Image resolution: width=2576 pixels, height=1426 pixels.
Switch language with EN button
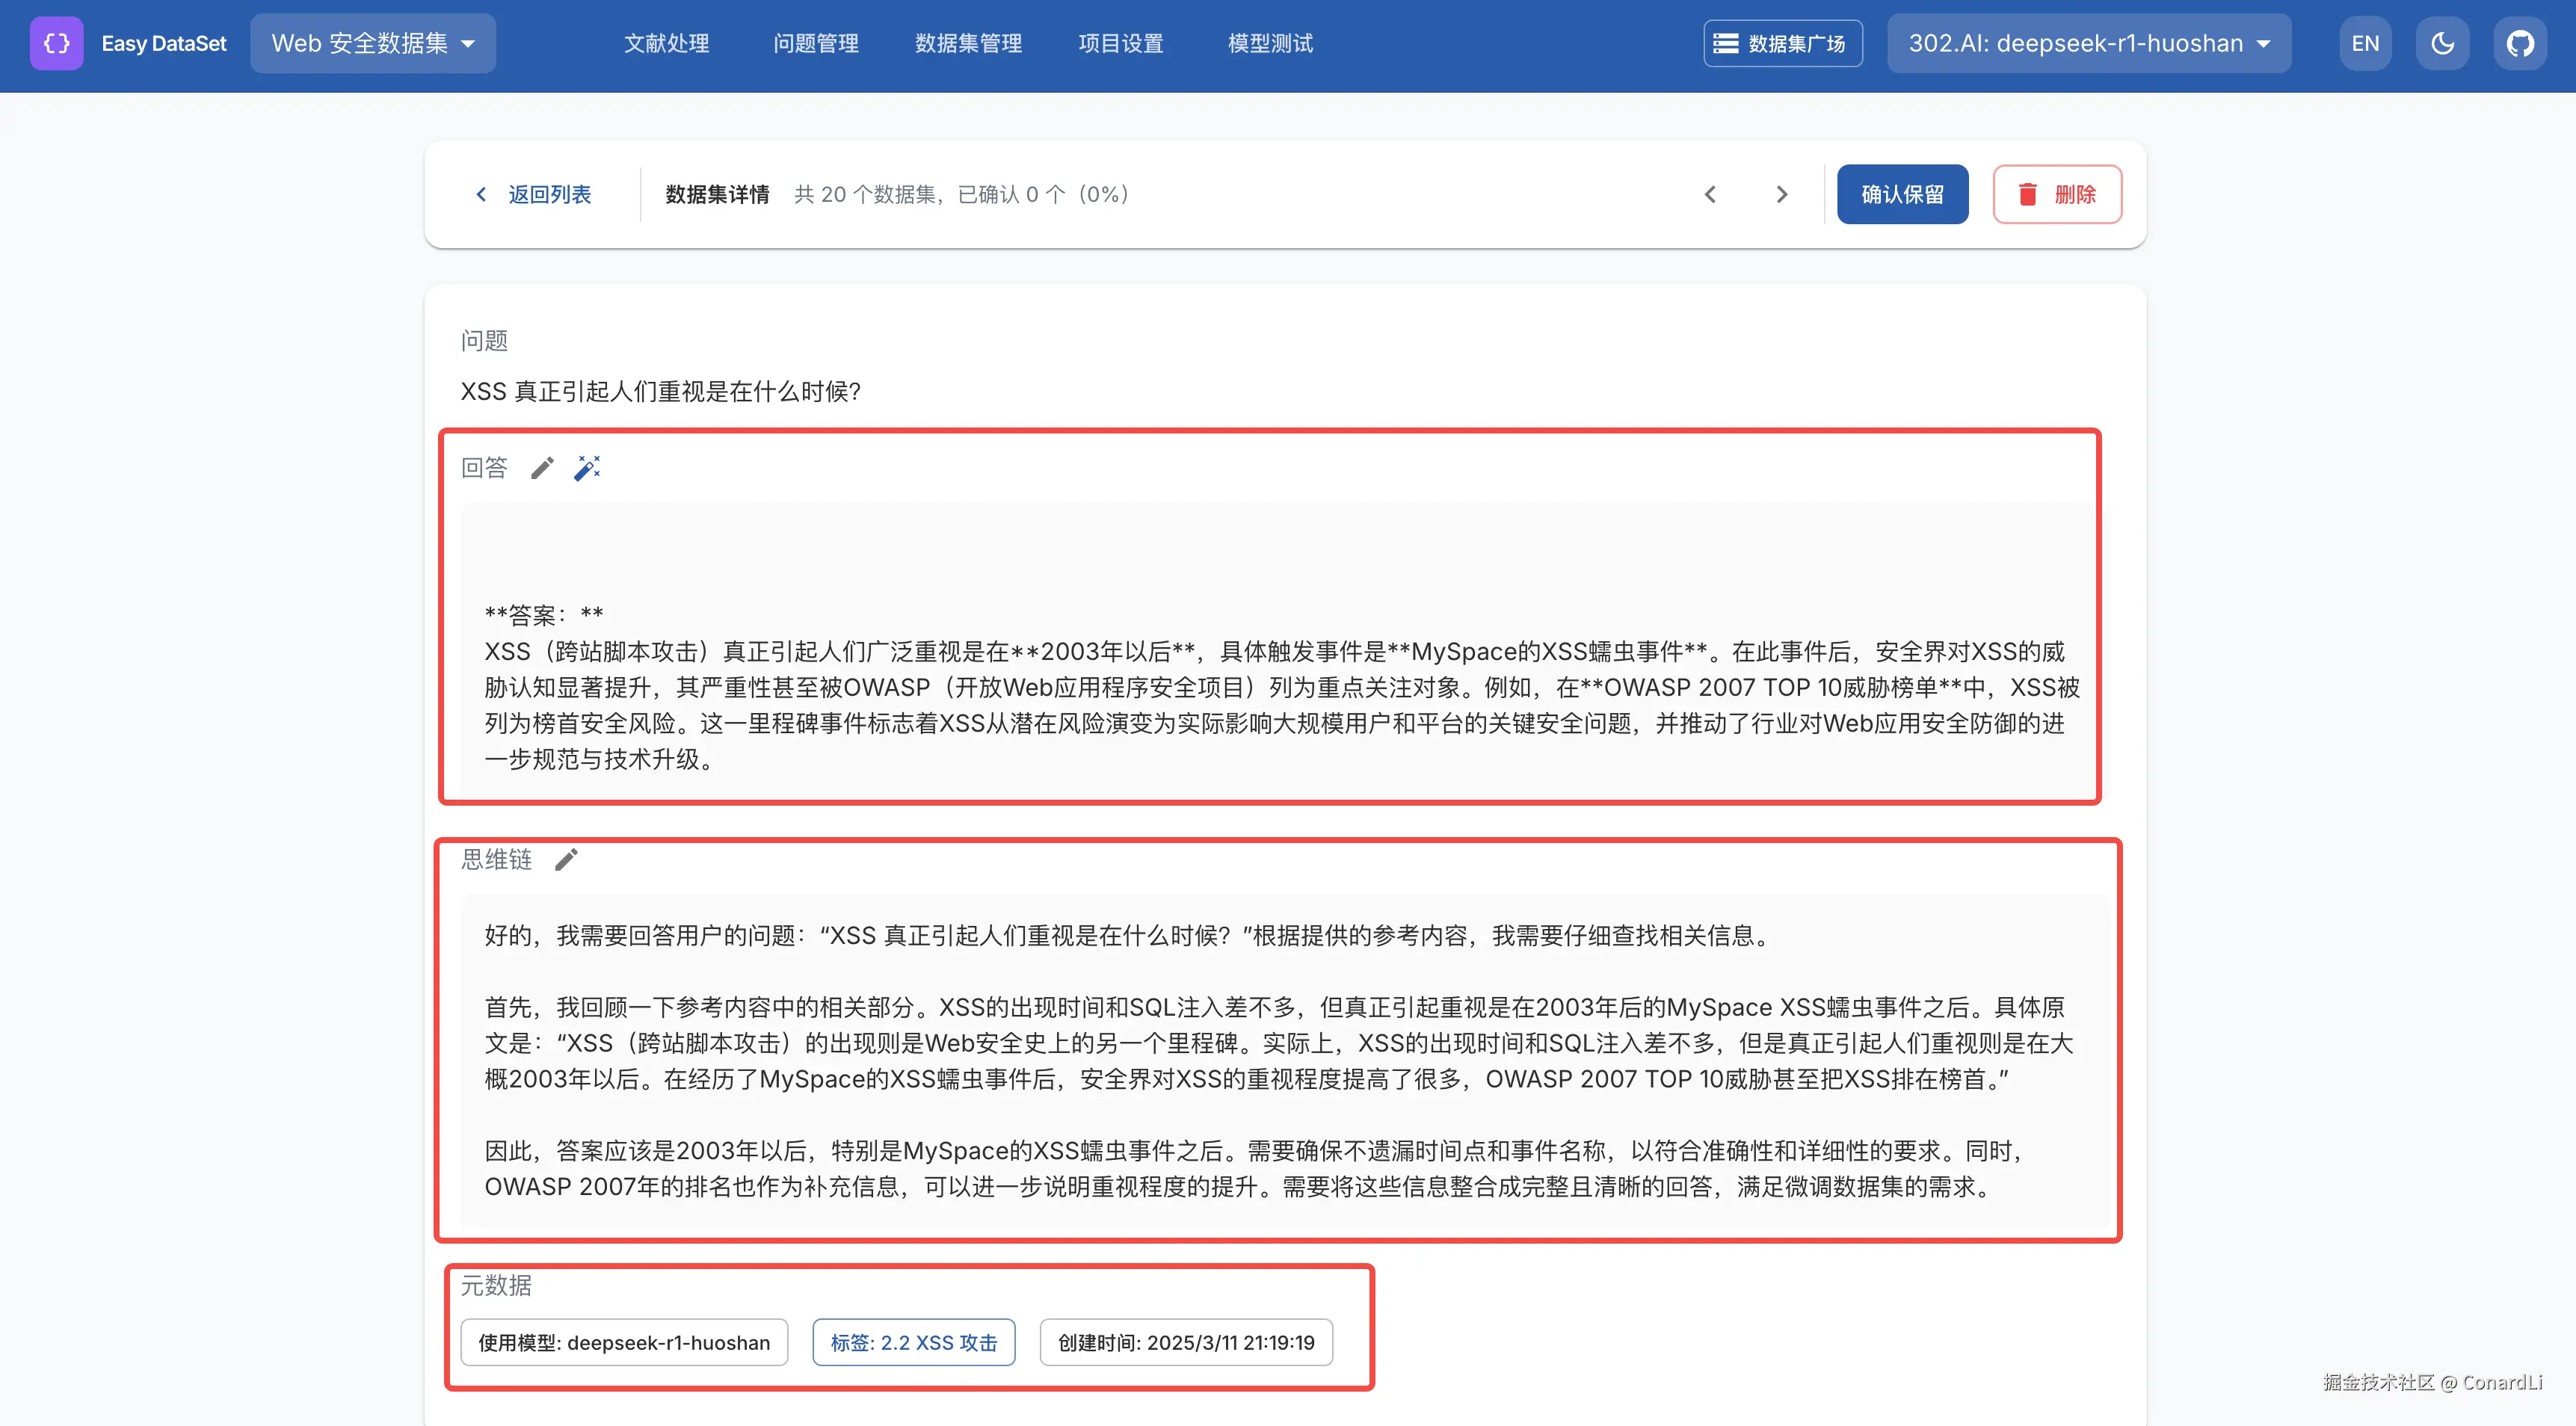[2365, 43]
